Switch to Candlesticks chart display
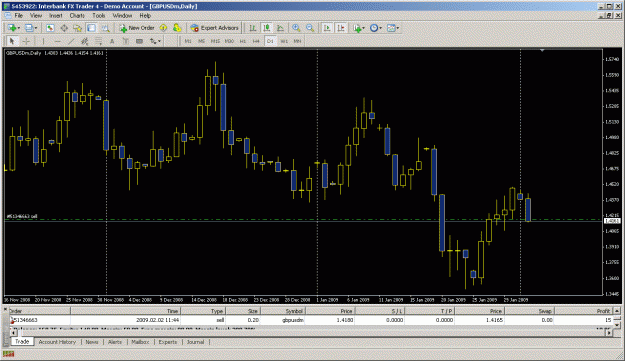The width and height of the screenshot is (625, 361). (x=267, y=28)
